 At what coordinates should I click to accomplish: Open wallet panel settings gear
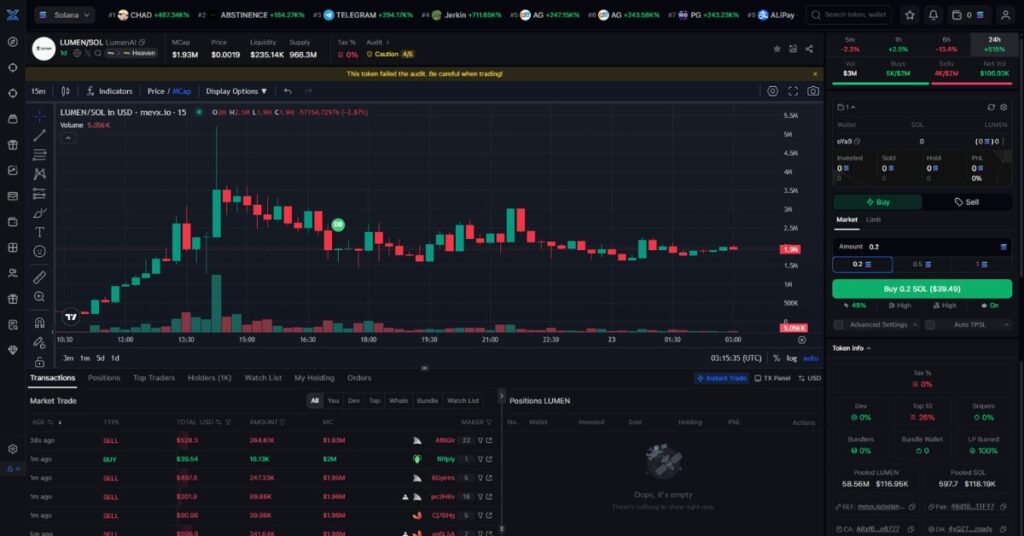tap(1004, 107)
